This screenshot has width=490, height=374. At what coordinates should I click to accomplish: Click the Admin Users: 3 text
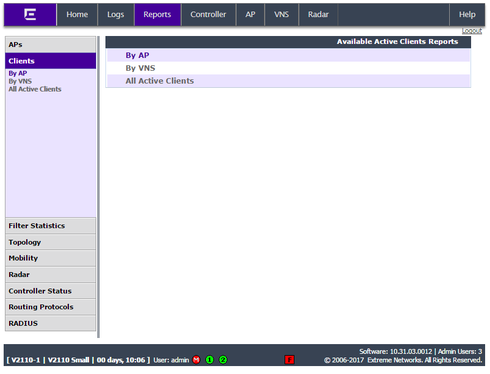460,351
